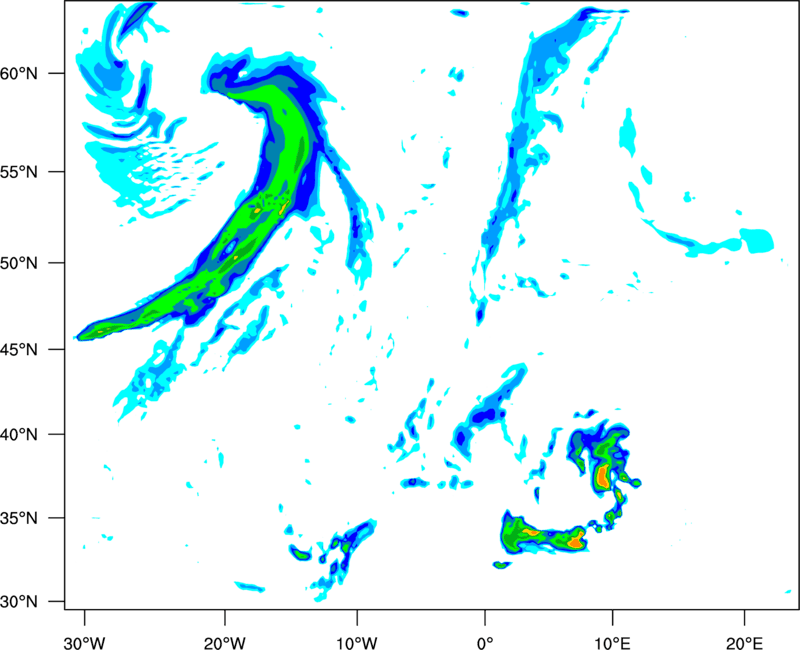Click the 55°N latitude label
Image resolution: width=800 pixels, height=650 pixels.
pos(19,172)
